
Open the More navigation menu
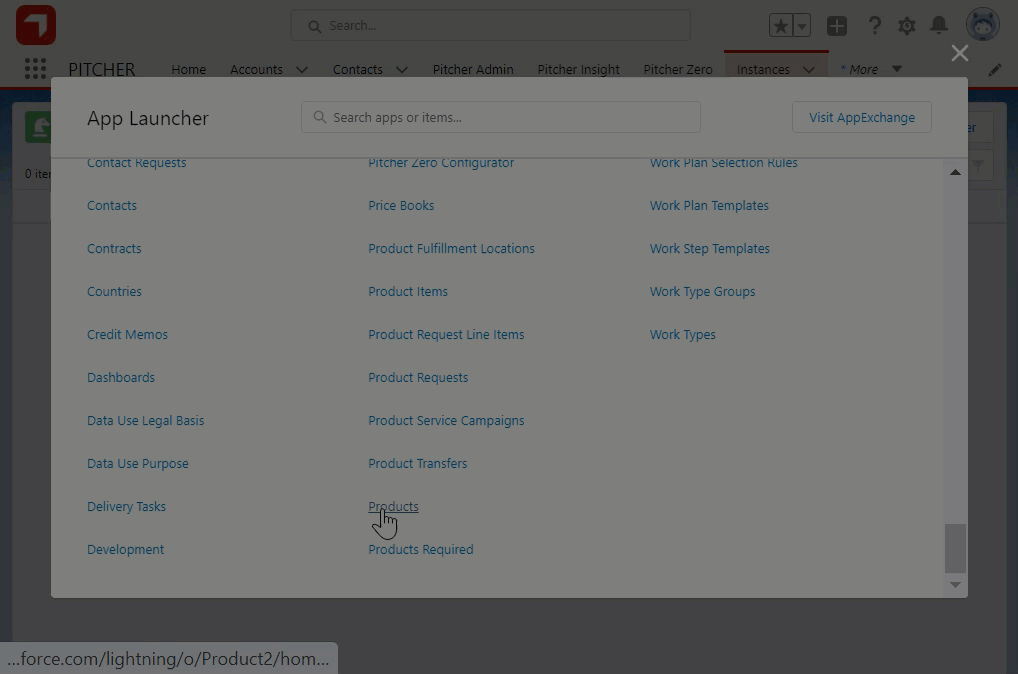pos(871,69)
